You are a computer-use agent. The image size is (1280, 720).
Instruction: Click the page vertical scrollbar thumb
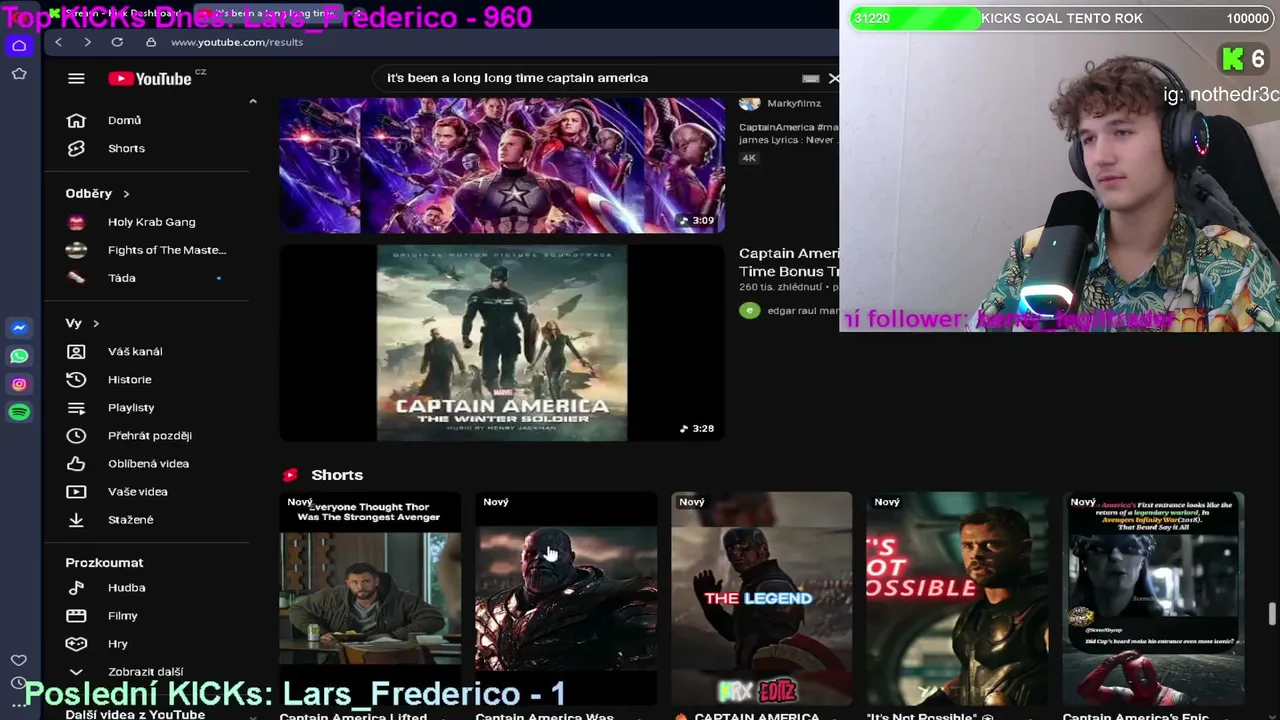pos(1272,614)
